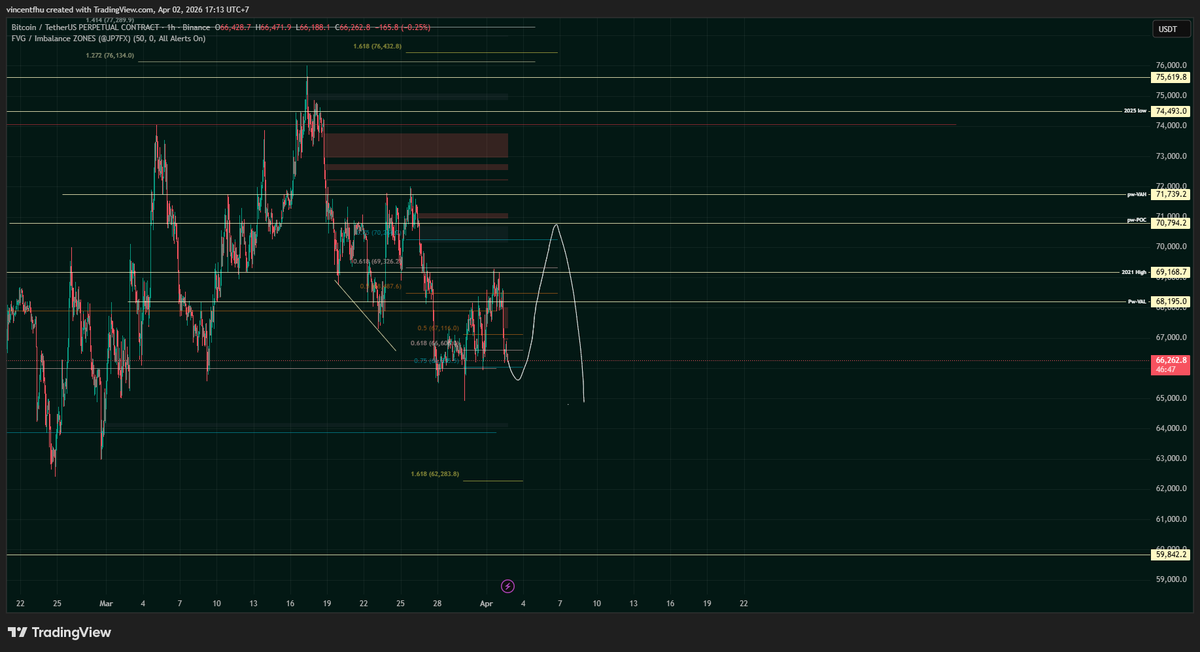
Task: Select the 70,794.2 pw-POC price label
Action: click(1171, 223)
